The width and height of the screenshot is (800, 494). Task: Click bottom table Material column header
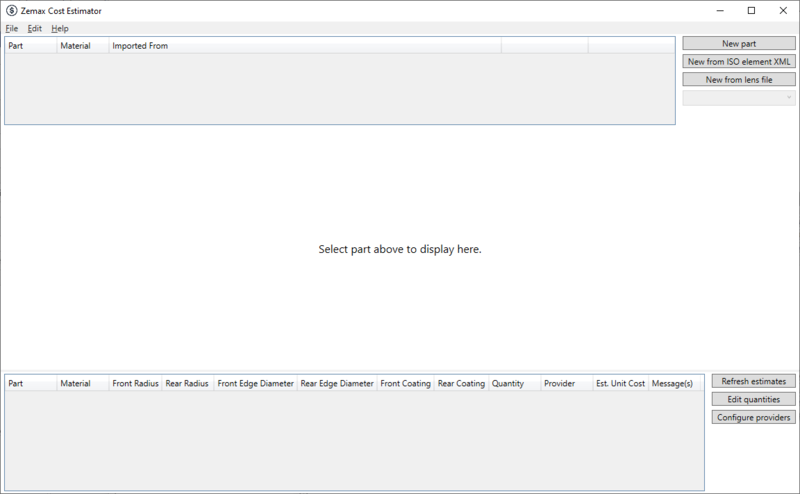coord(83,383)
